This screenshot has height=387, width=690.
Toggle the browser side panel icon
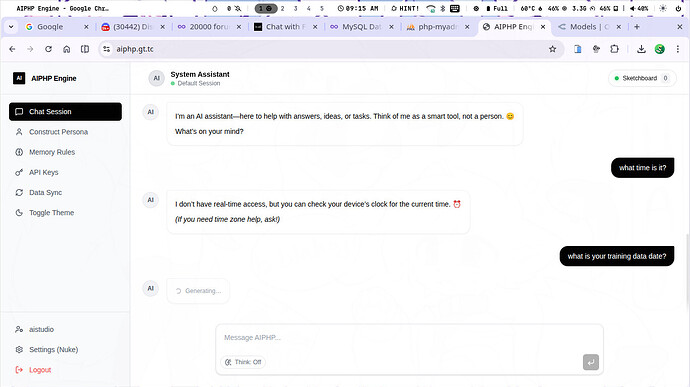[x=85, y=49]
